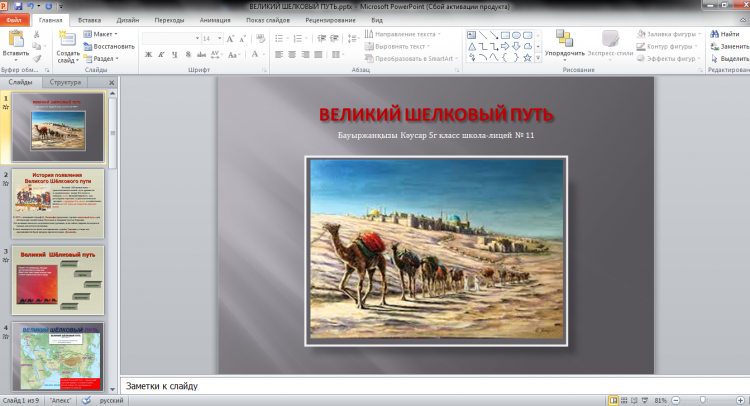The height and width of the screenshot is (406, 750).
Task: Switch to Slide Sorter view icon
Action: (624, 400)
